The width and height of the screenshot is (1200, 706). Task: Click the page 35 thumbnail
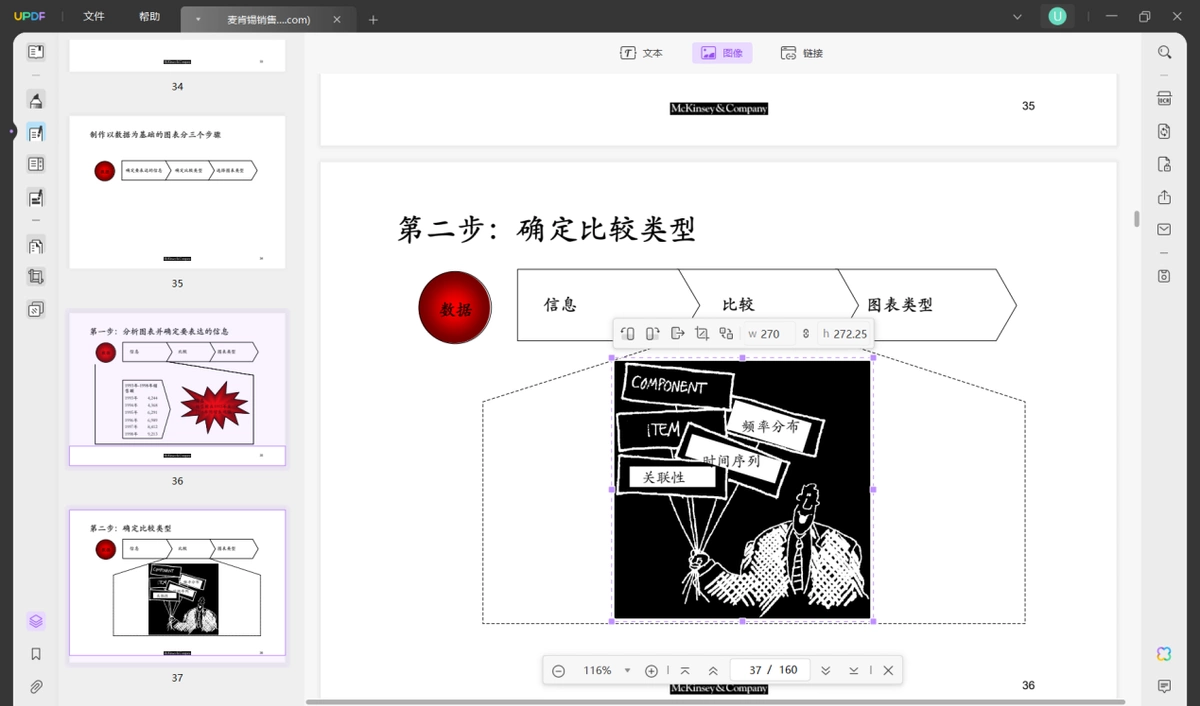click(177, 192)
